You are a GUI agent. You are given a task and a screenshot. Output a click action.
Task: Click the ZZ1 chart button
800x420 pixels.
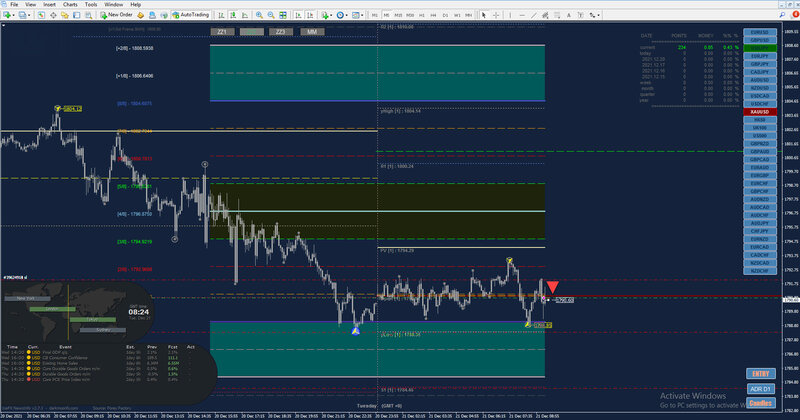point(222,32)
